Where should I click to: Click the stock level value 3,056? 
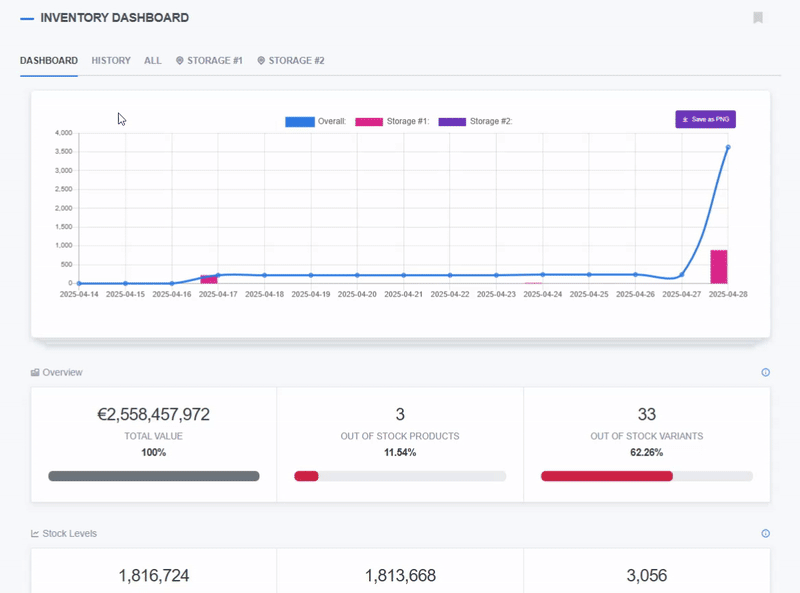tap(646, 576)
